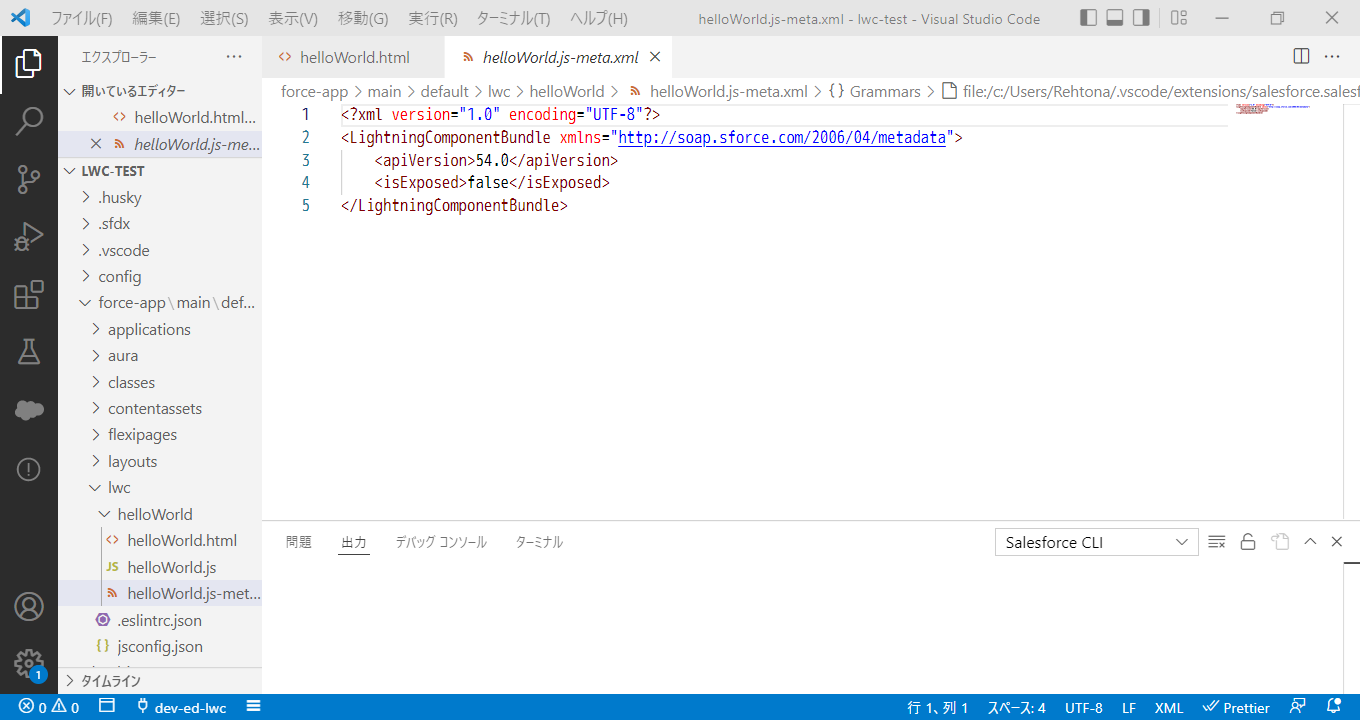Switch to the ターミナル panel tab
This screenshot has height=720, width=1360.
coord(539,542)
